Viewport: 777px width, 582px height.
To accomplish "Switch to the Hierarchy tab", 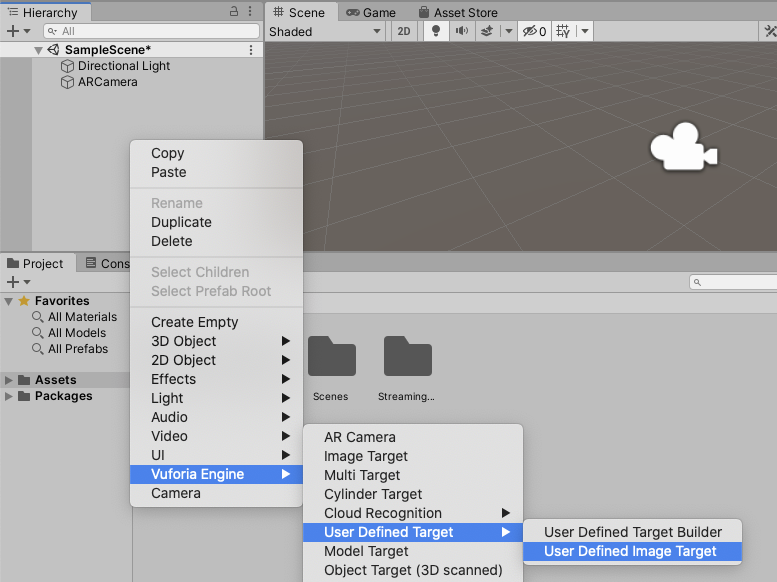I will coord(44,12).
